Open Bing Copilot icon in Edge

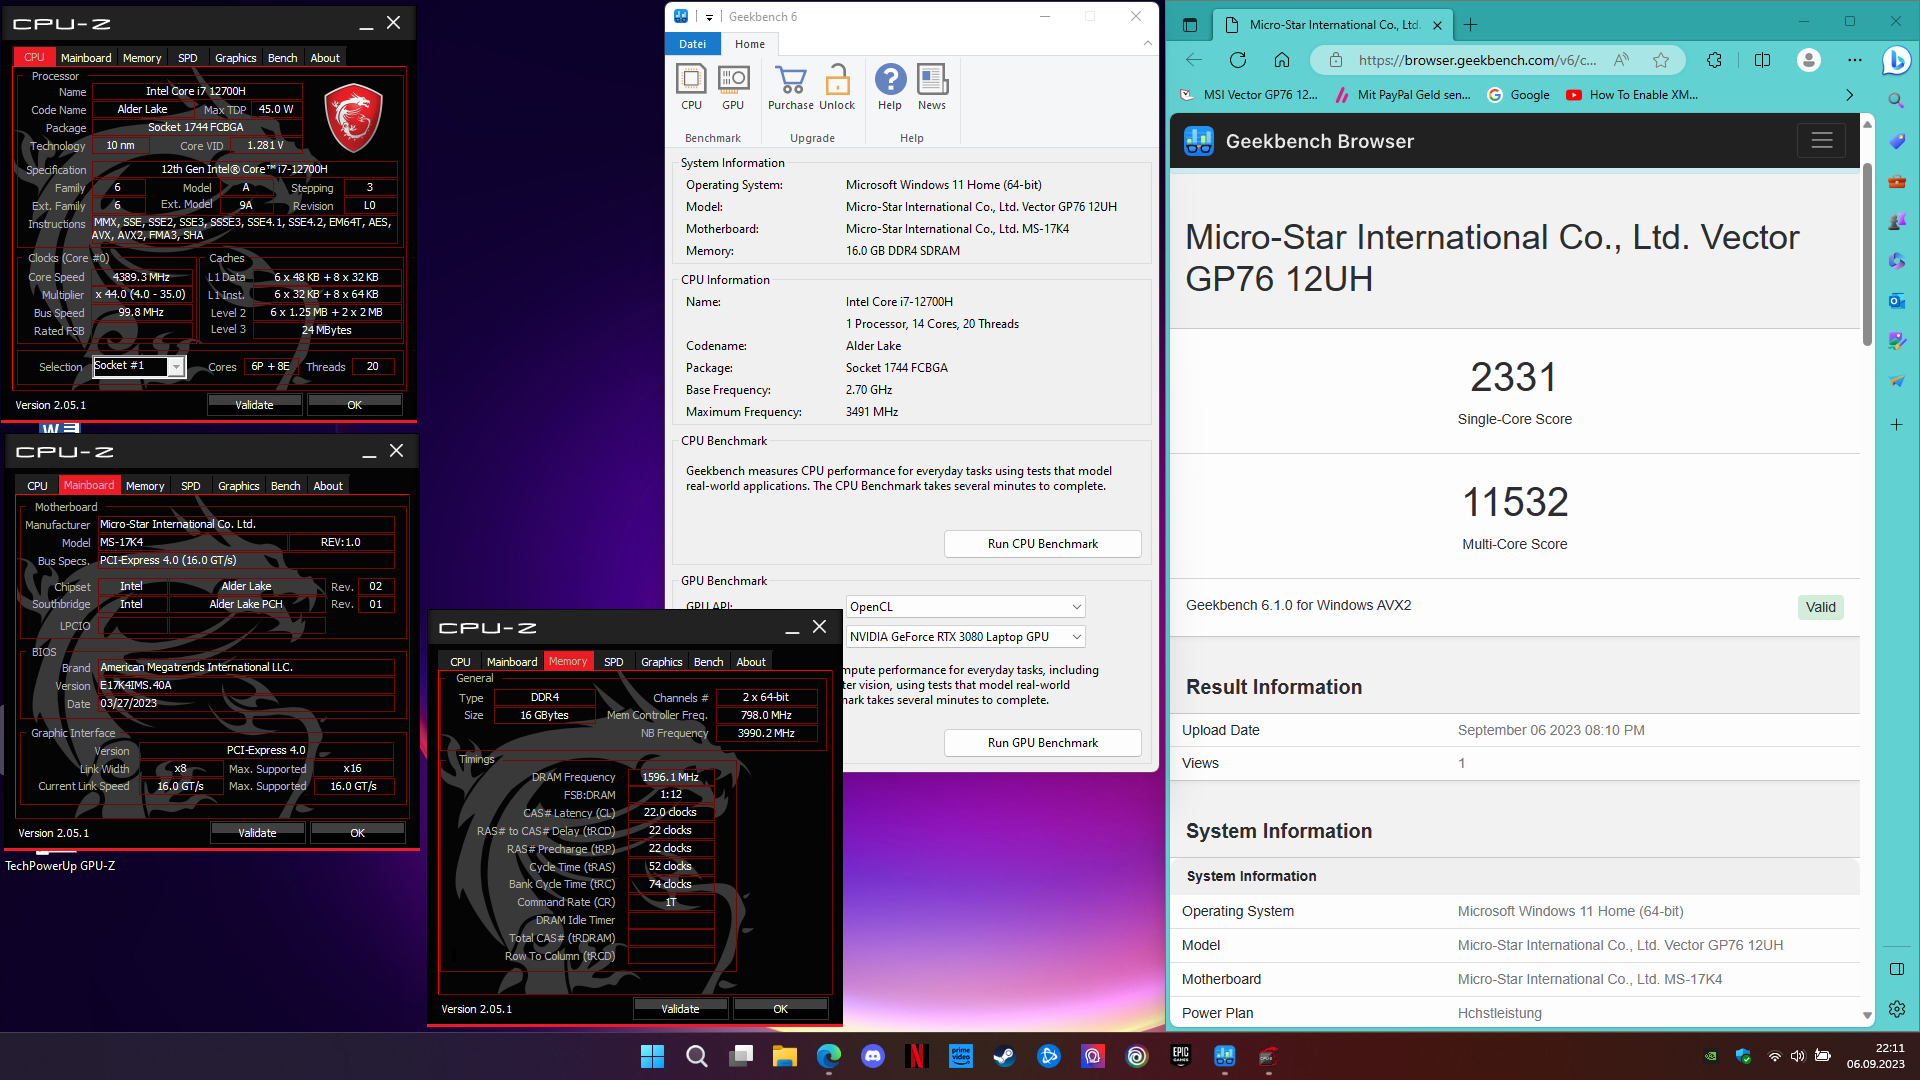pos(1895,61)
